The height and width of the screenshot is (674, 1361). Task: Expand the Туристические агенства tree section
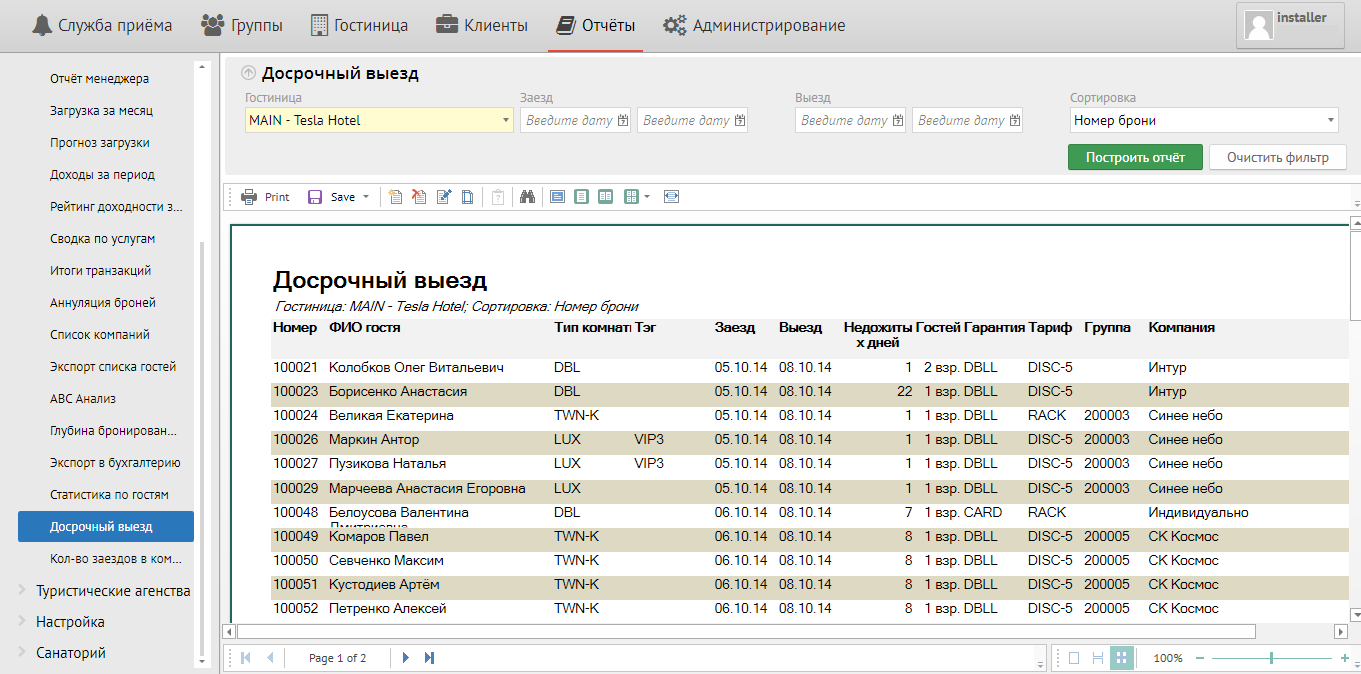click(x=23, y=590)
